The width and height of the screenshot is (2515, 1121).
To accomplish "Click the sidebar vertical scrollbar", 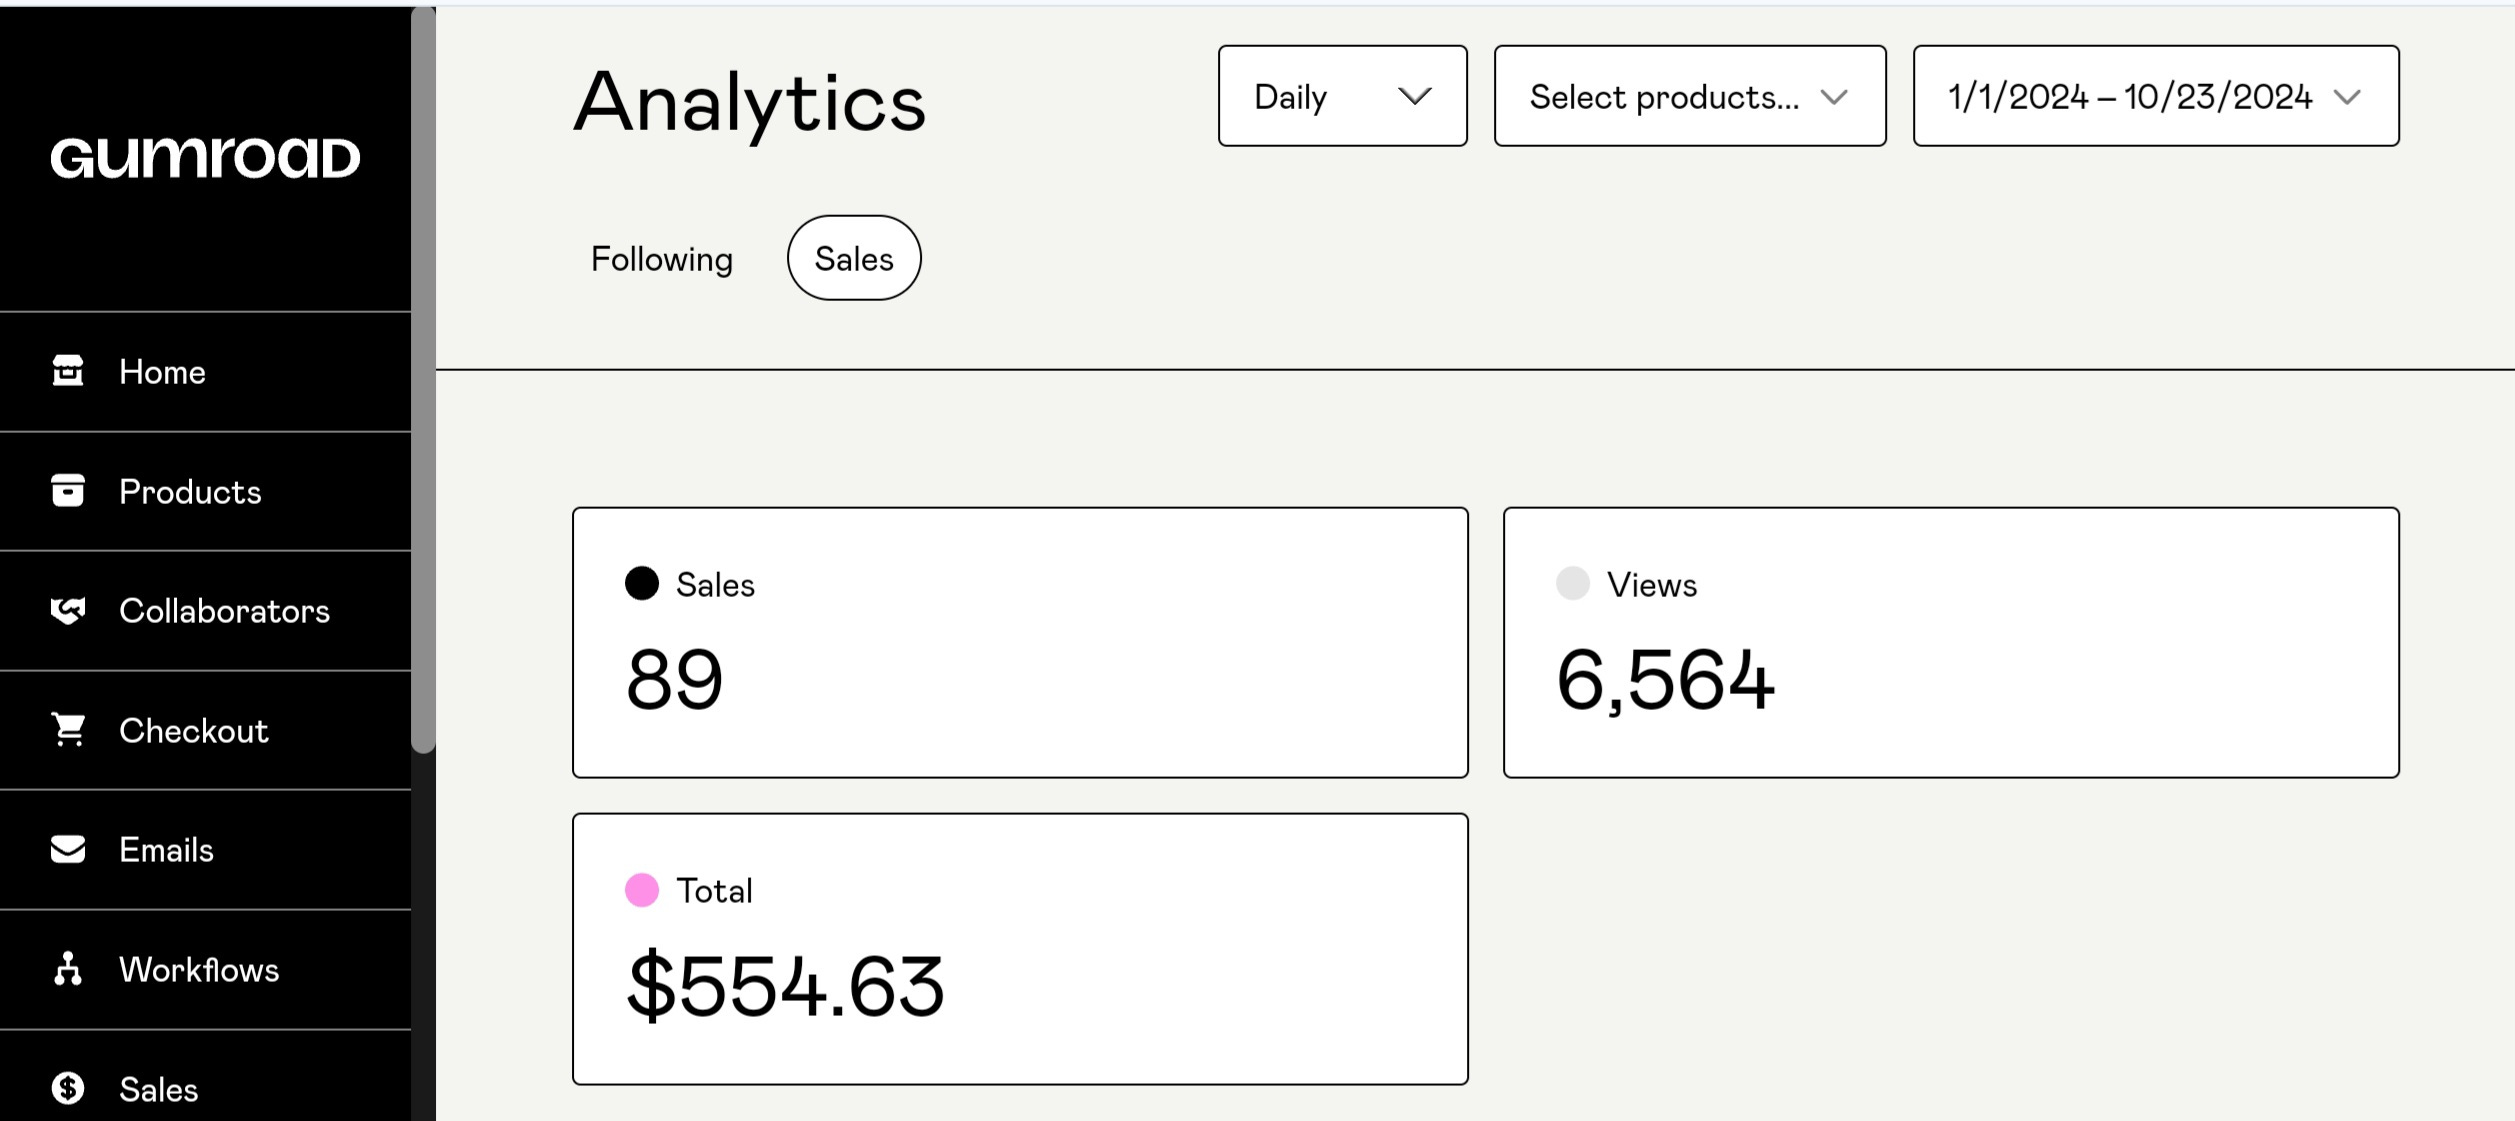I will (424, 380).
